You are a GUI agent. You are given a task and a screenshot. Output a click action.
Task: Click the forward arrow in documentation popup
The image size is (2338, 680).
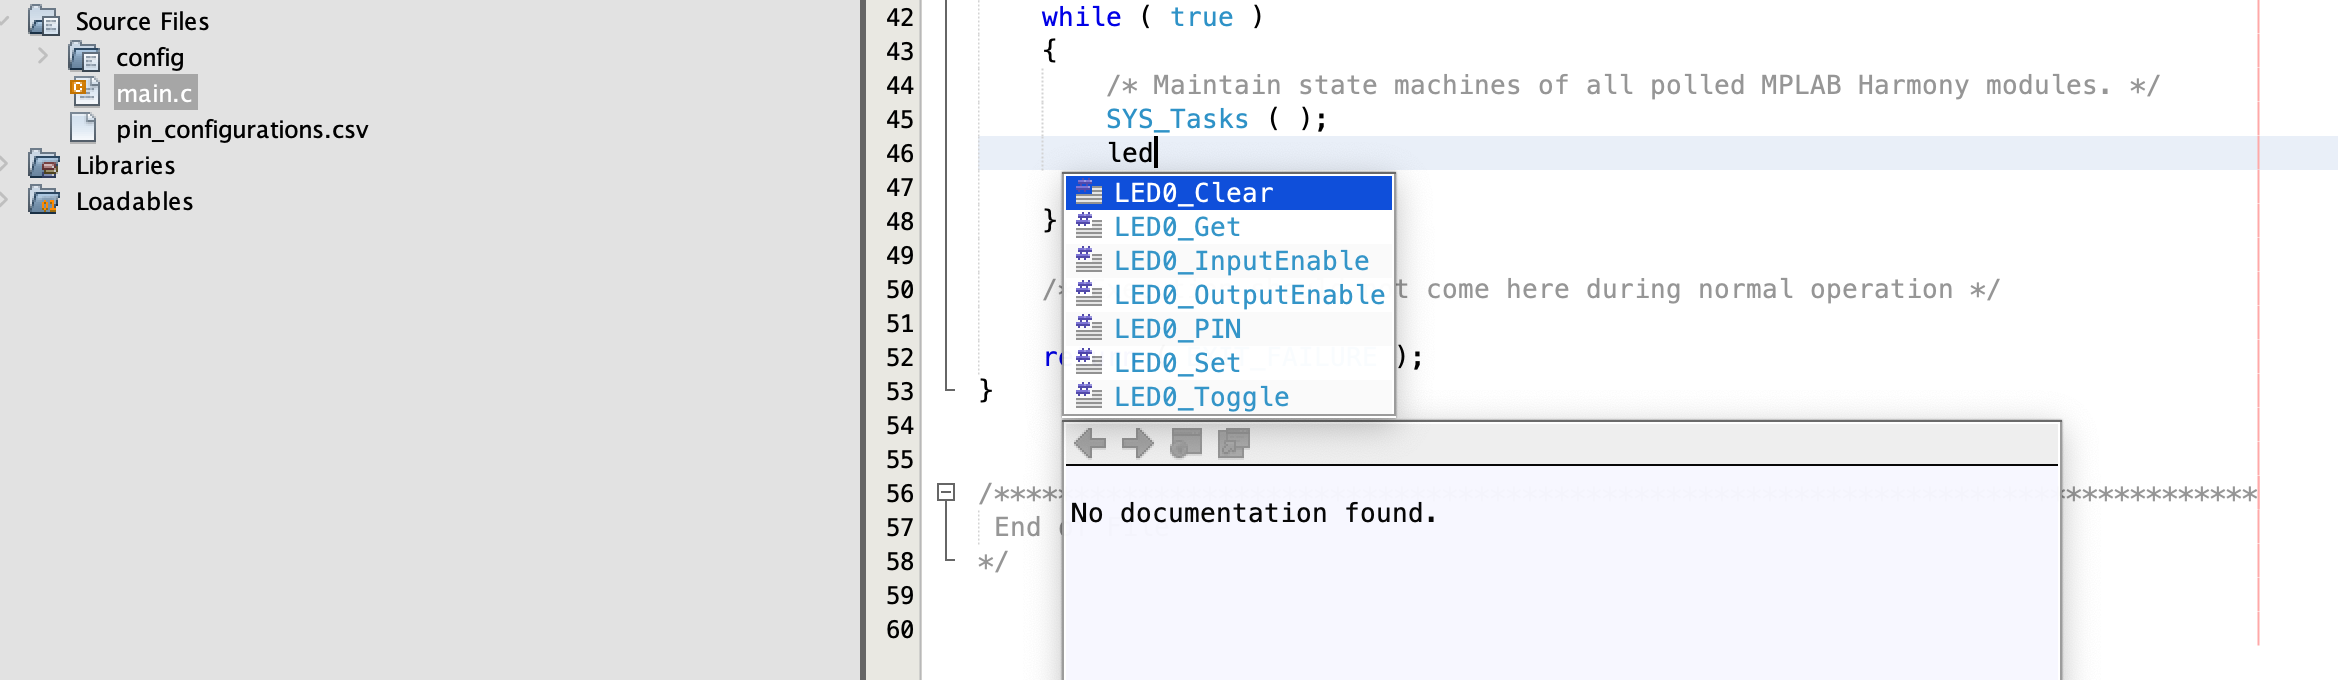pyautogui.click(x=1137, y=443)
